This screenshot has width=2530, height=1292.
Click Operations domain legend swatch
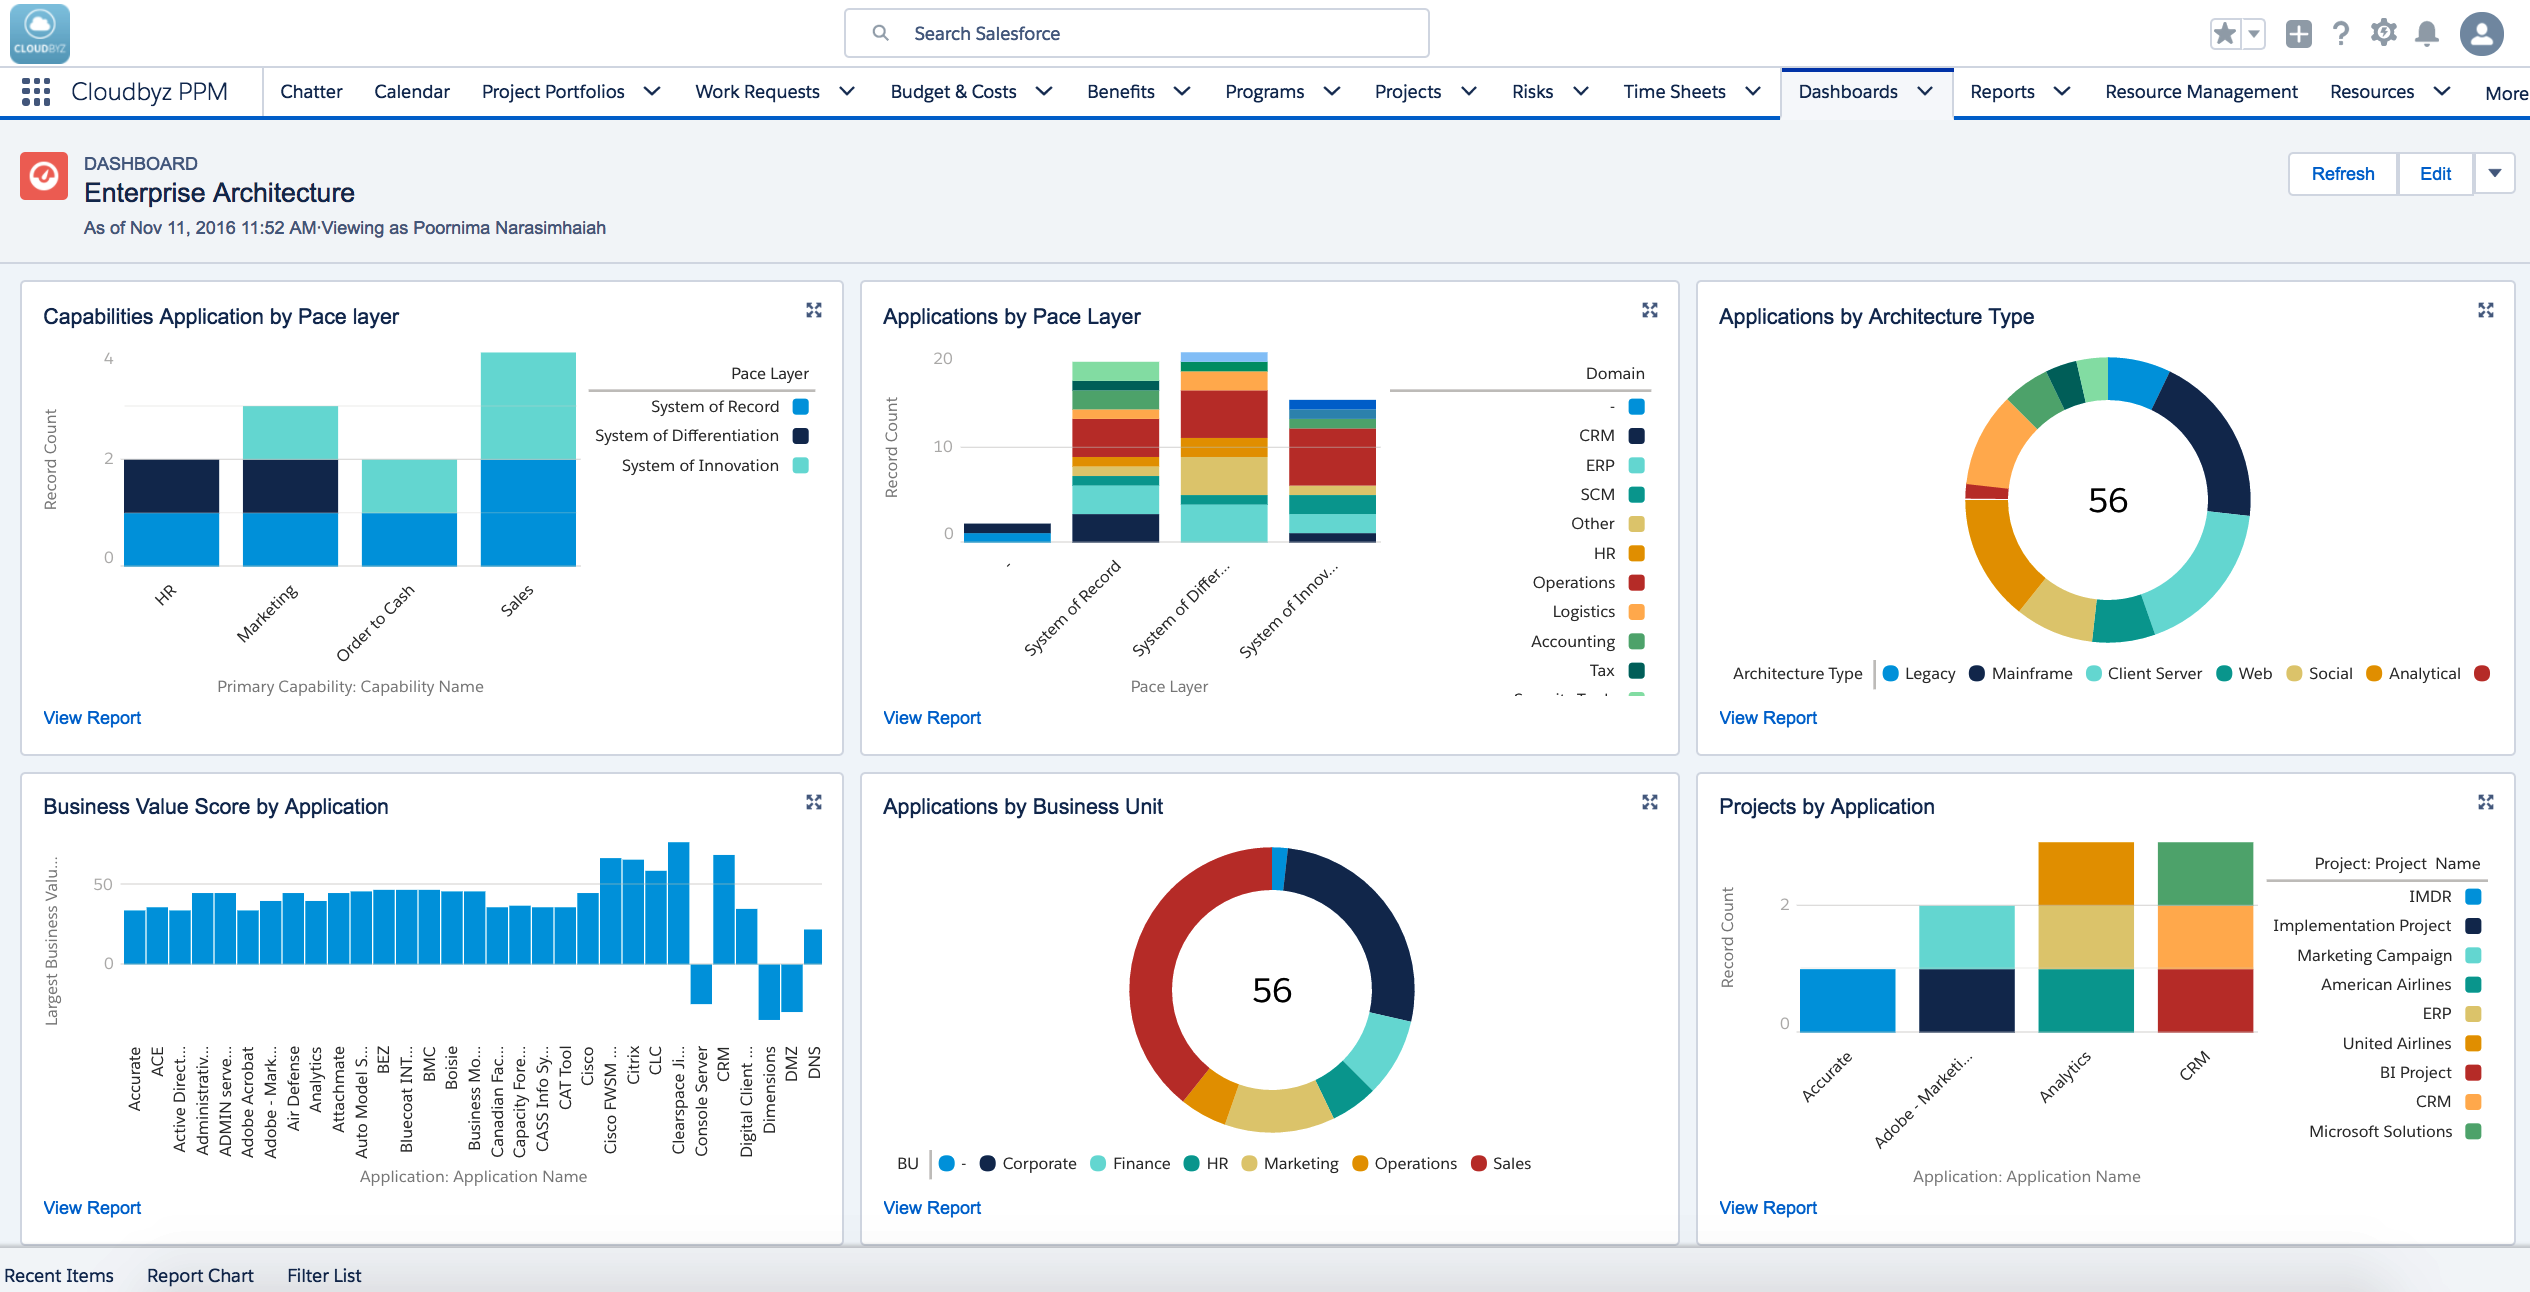click(x=1637, y=582)
